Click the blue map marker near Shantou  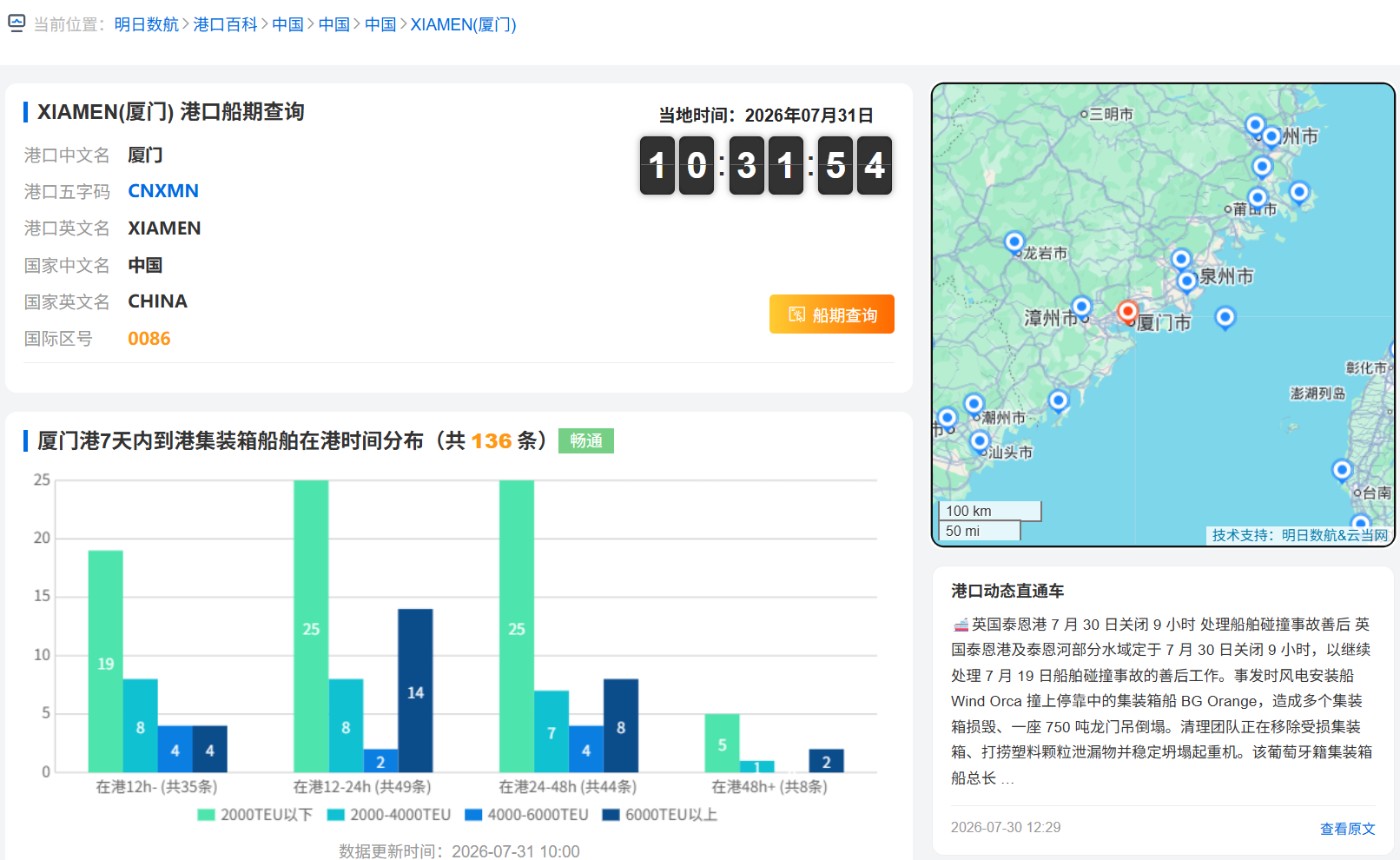pyautogui.click(x=980, y=442)
